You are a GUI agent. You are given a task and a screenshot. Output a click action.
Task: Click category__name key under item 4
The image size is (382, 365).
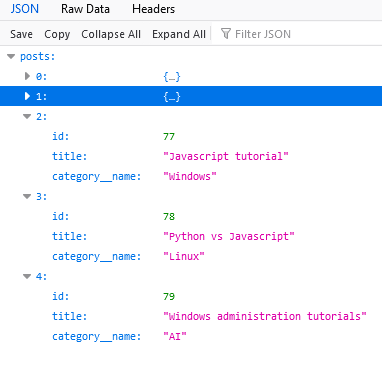[x=97, y=336]
